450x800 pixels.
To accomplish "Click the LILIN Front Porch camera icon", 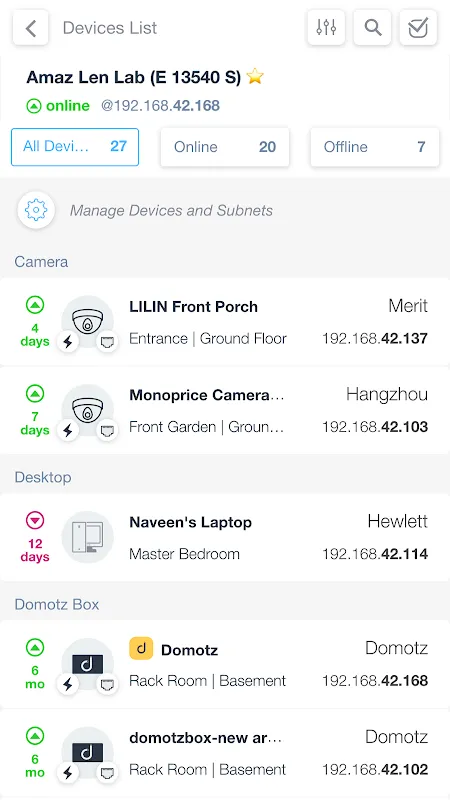I will click(88, 321).
